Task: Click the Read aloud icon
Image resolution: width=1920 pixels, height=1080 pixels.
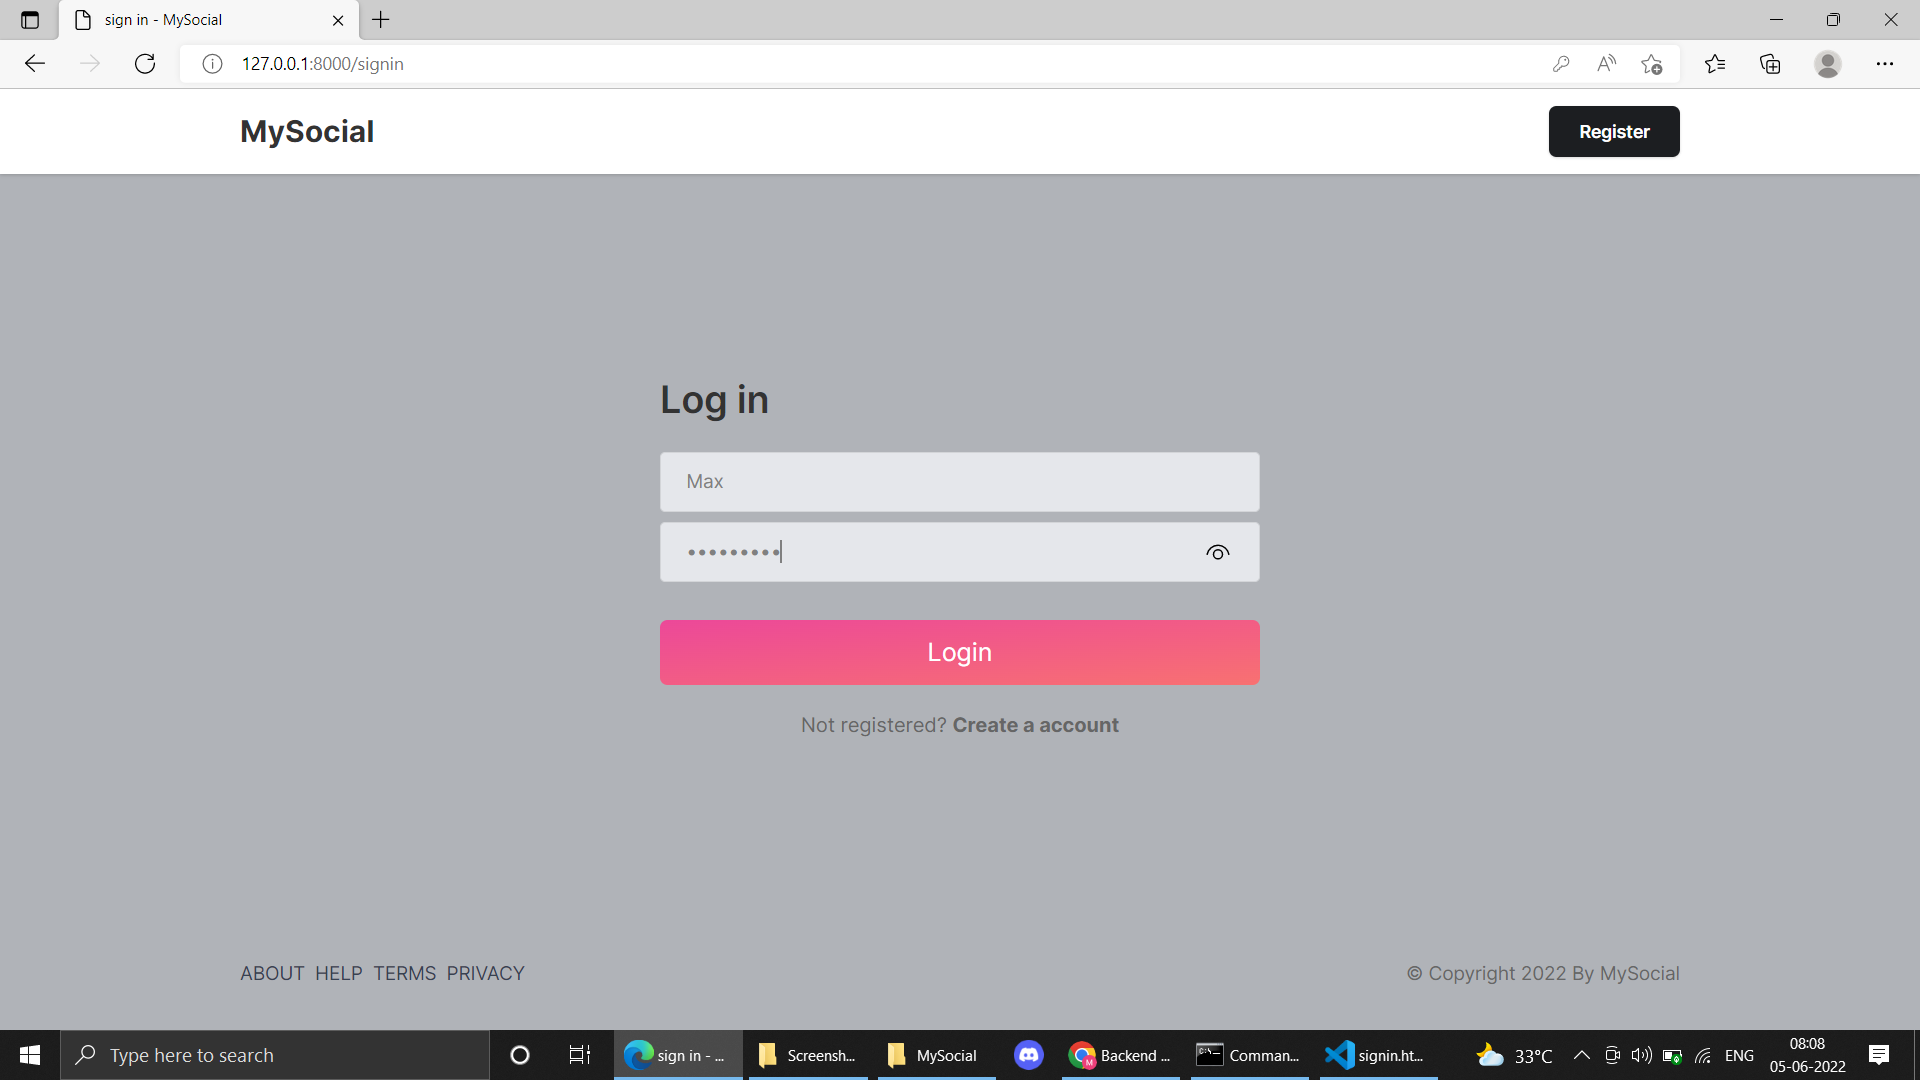Action: point(1606,64)
